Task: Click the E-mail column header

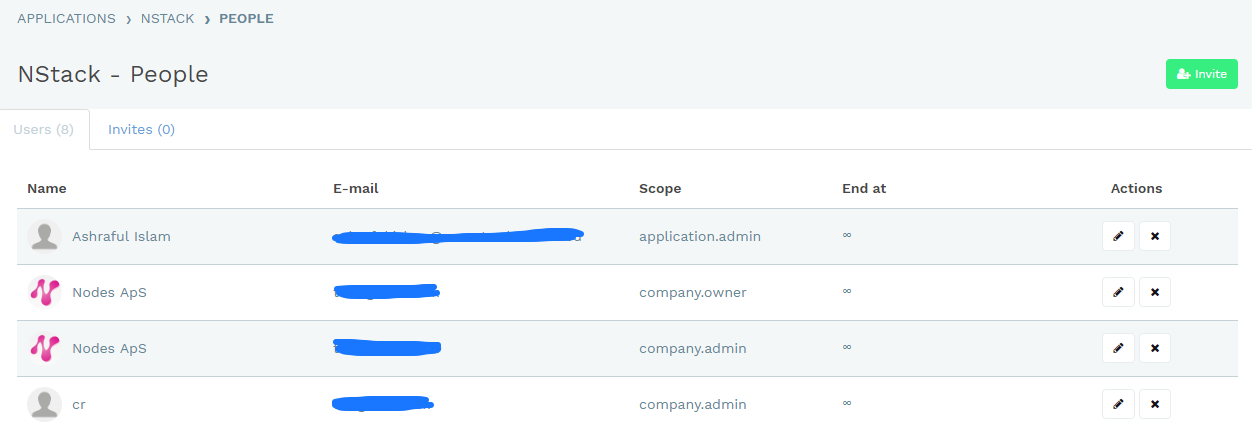Action: [x=356, y=188]
